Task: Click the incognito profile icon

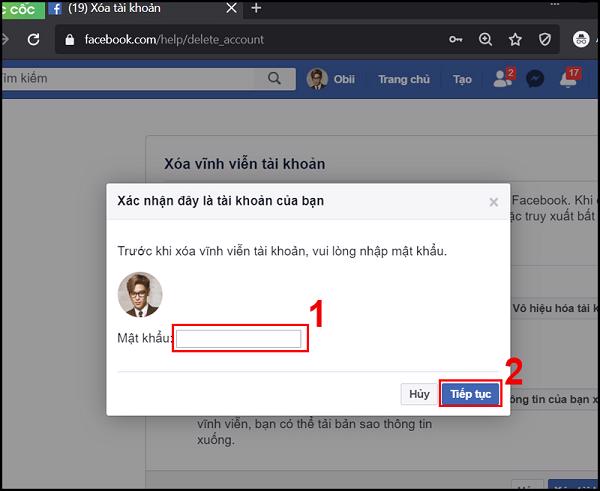Action: pyautogui.click(x=583, y=40)
